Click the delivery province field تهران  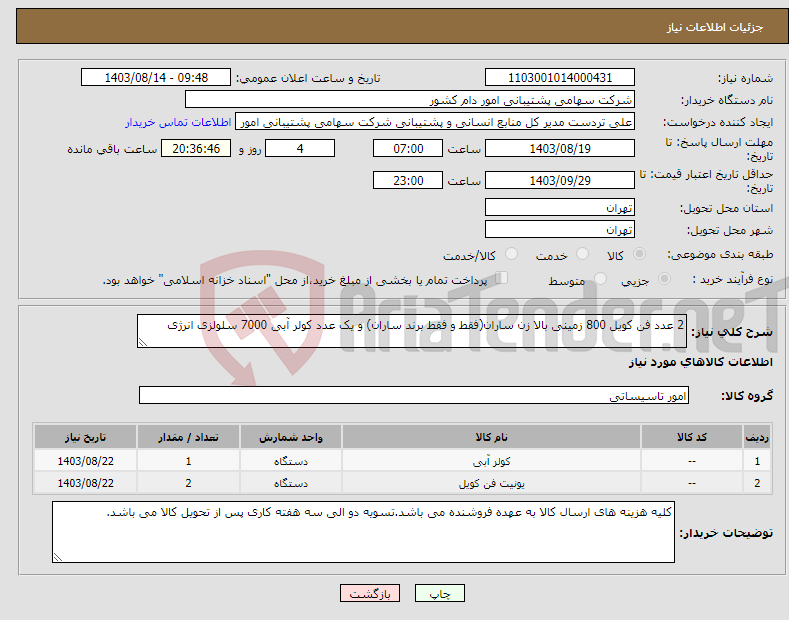pos(560,207)
